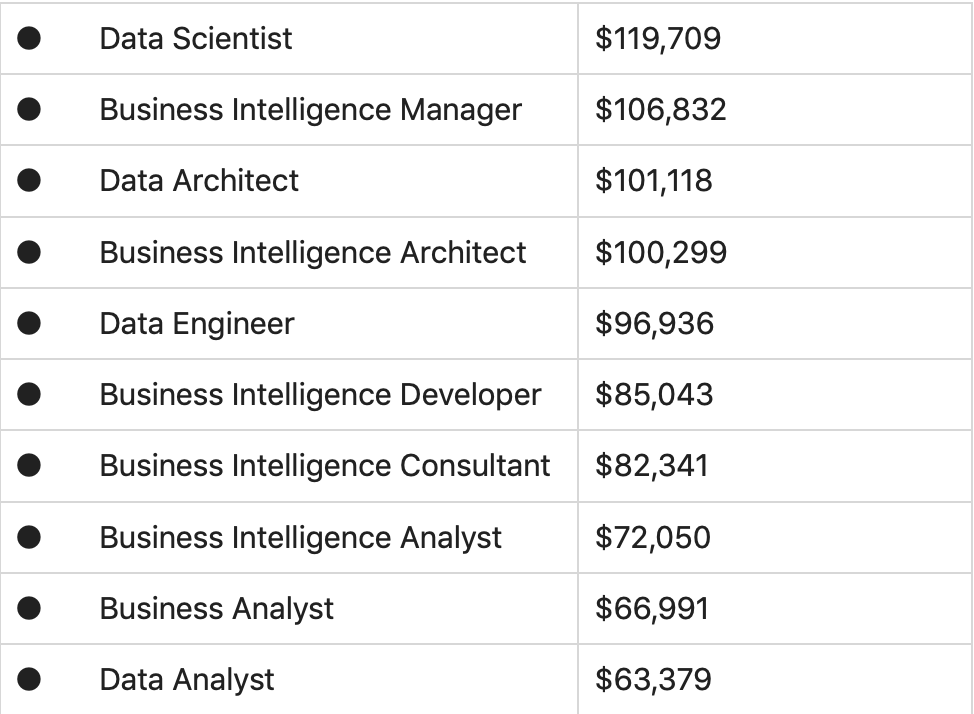Select the bullet next to Business Analyst
Screen dimensions: 974x714
click(x=29, y=608)
